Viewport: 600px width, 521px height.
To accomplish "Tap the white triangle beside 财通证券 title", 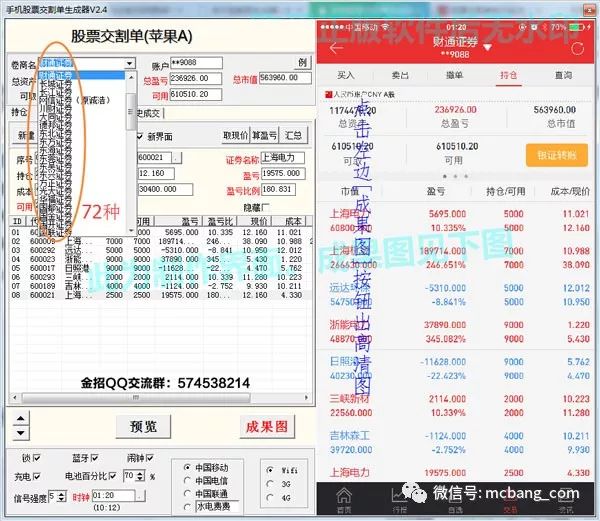I will click(487, 48).
